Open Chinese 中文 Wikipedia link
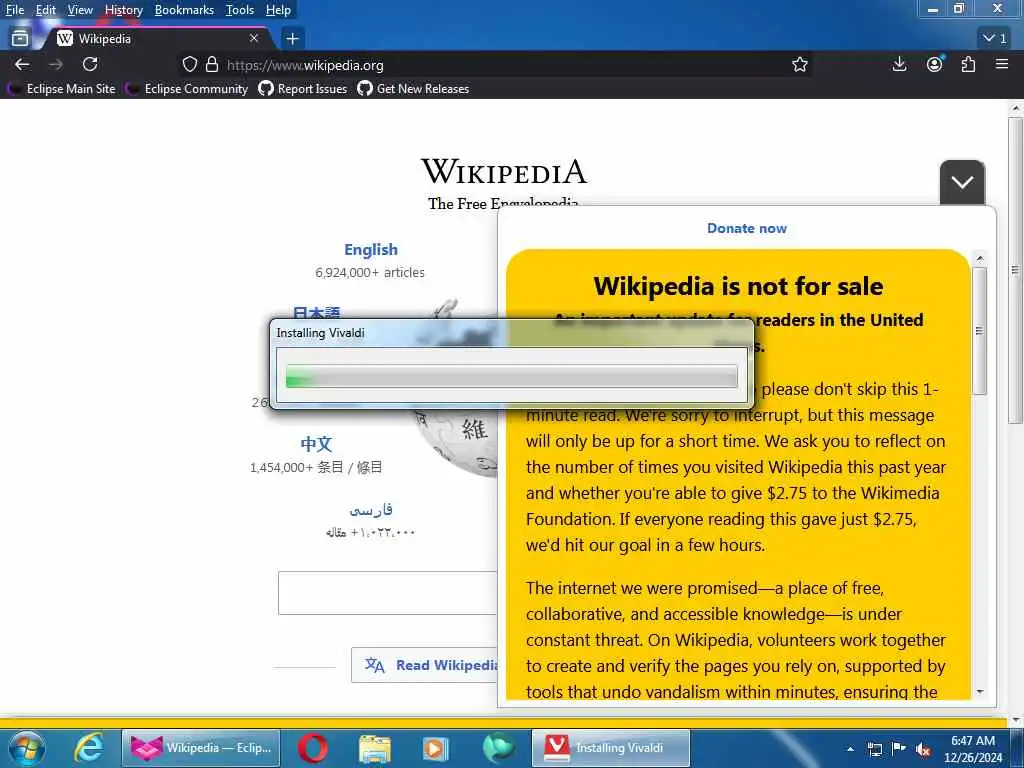 316,444
